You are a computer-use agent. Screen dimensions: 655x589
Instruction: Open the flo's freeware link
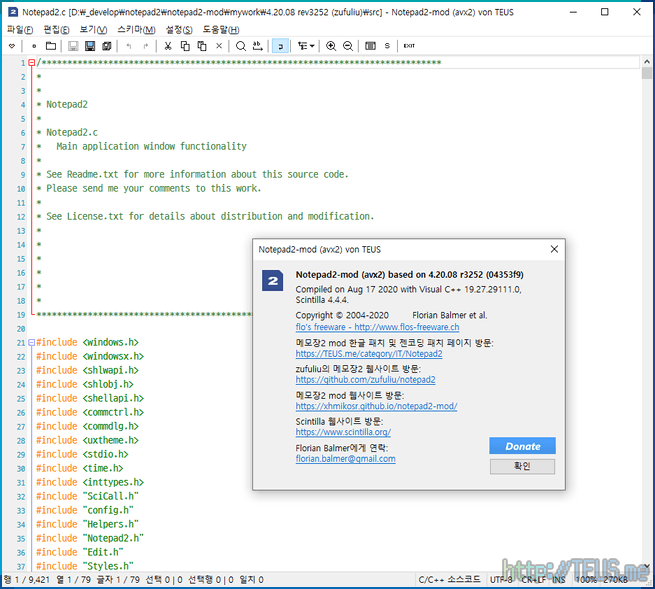[377, 327]
